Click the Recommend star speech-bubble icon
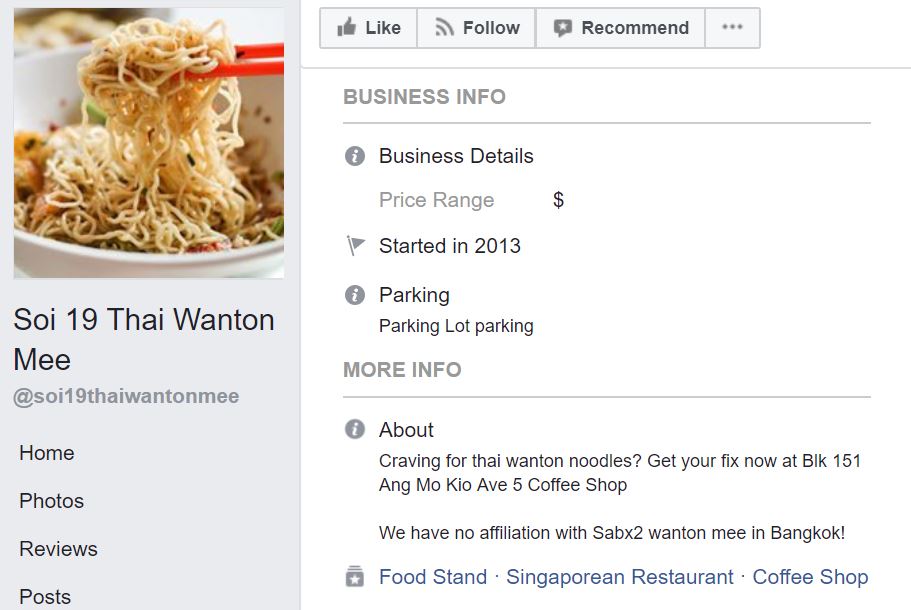The image size is (911, 610). (563, 28)
